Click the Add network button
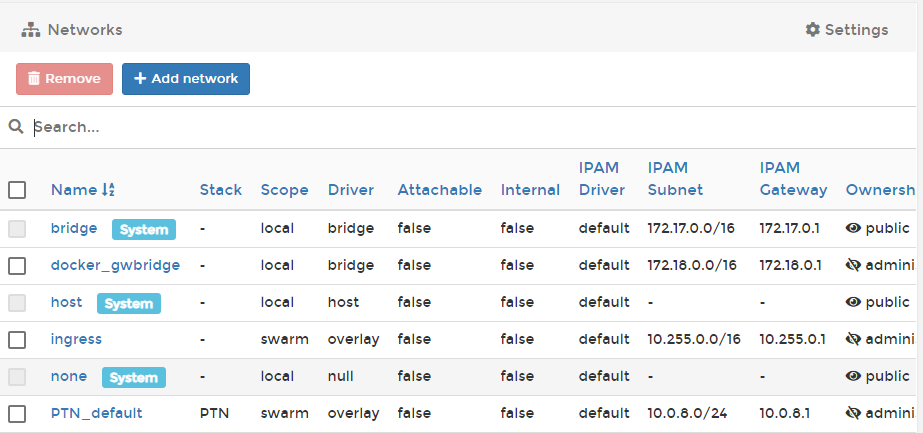 (186, 79)
